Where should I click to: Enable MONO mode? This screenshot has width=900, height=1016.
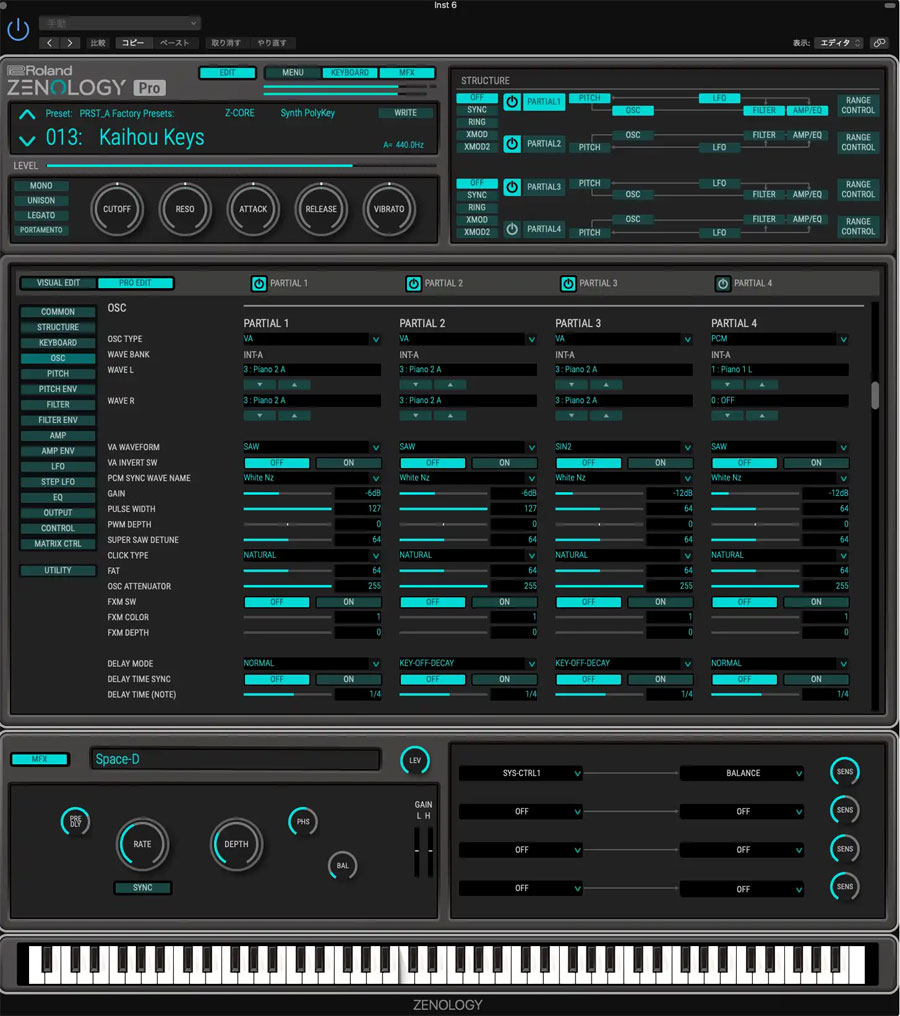(41, 186)
